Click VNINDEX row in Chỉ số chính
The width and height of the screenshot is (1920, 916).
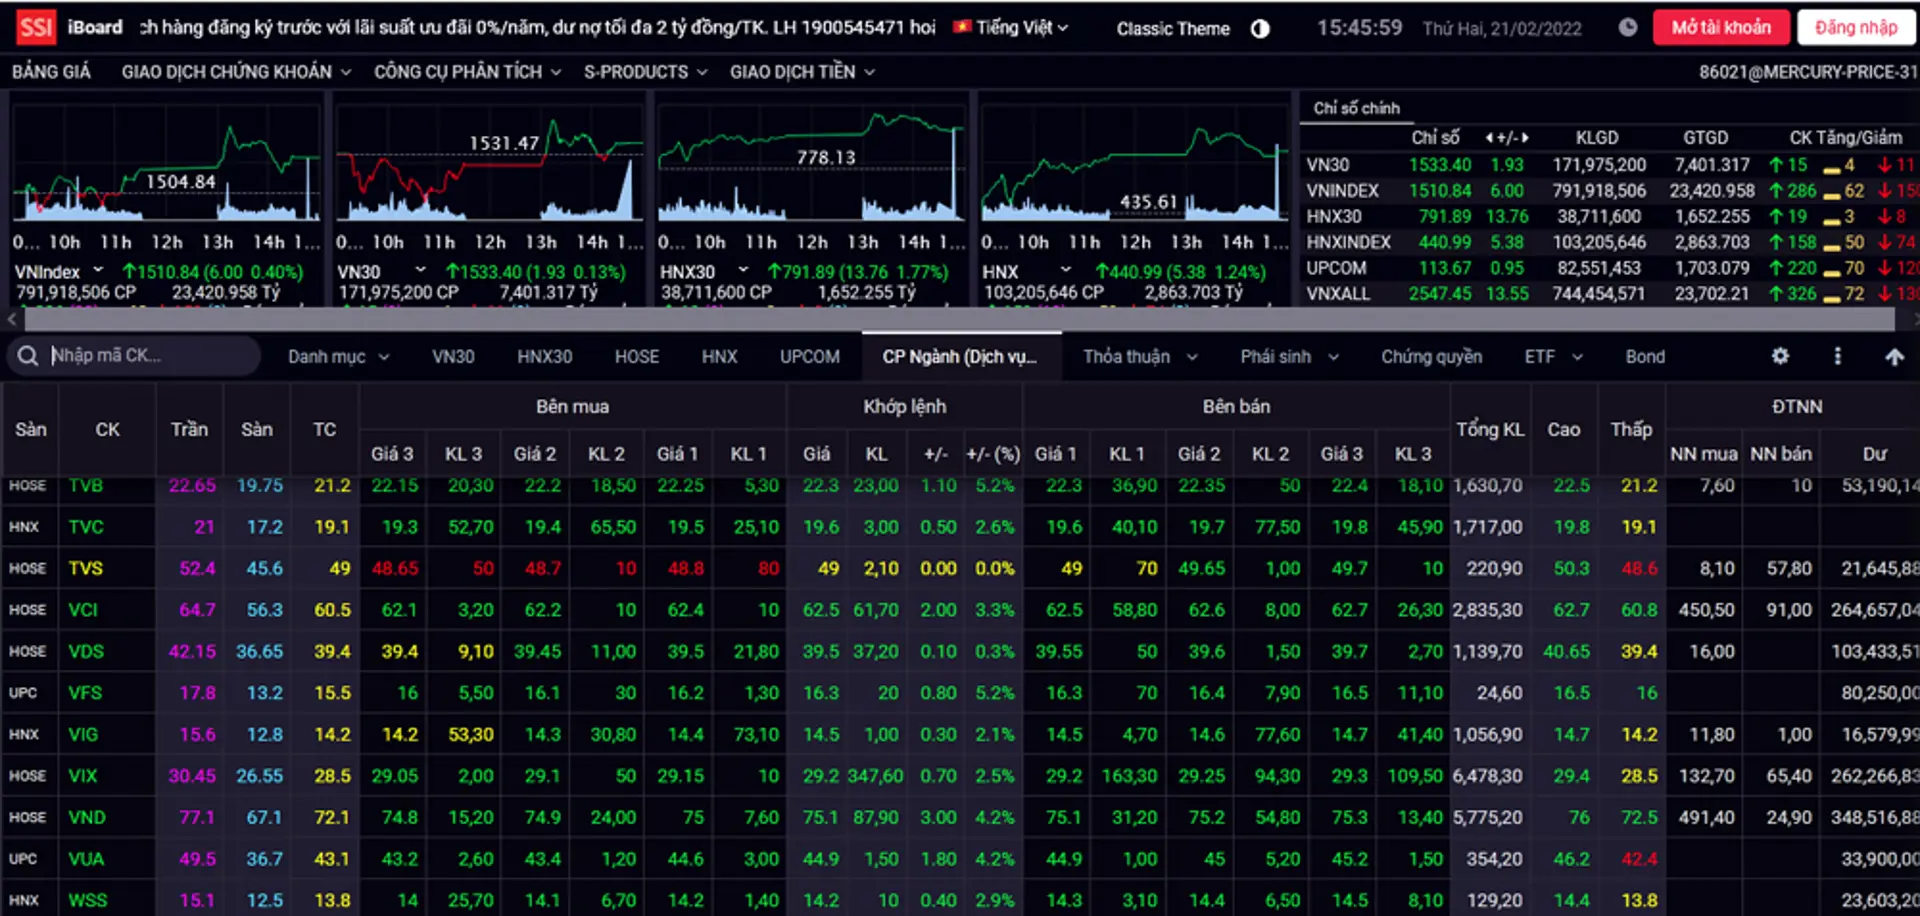[x=1609, y=190]
